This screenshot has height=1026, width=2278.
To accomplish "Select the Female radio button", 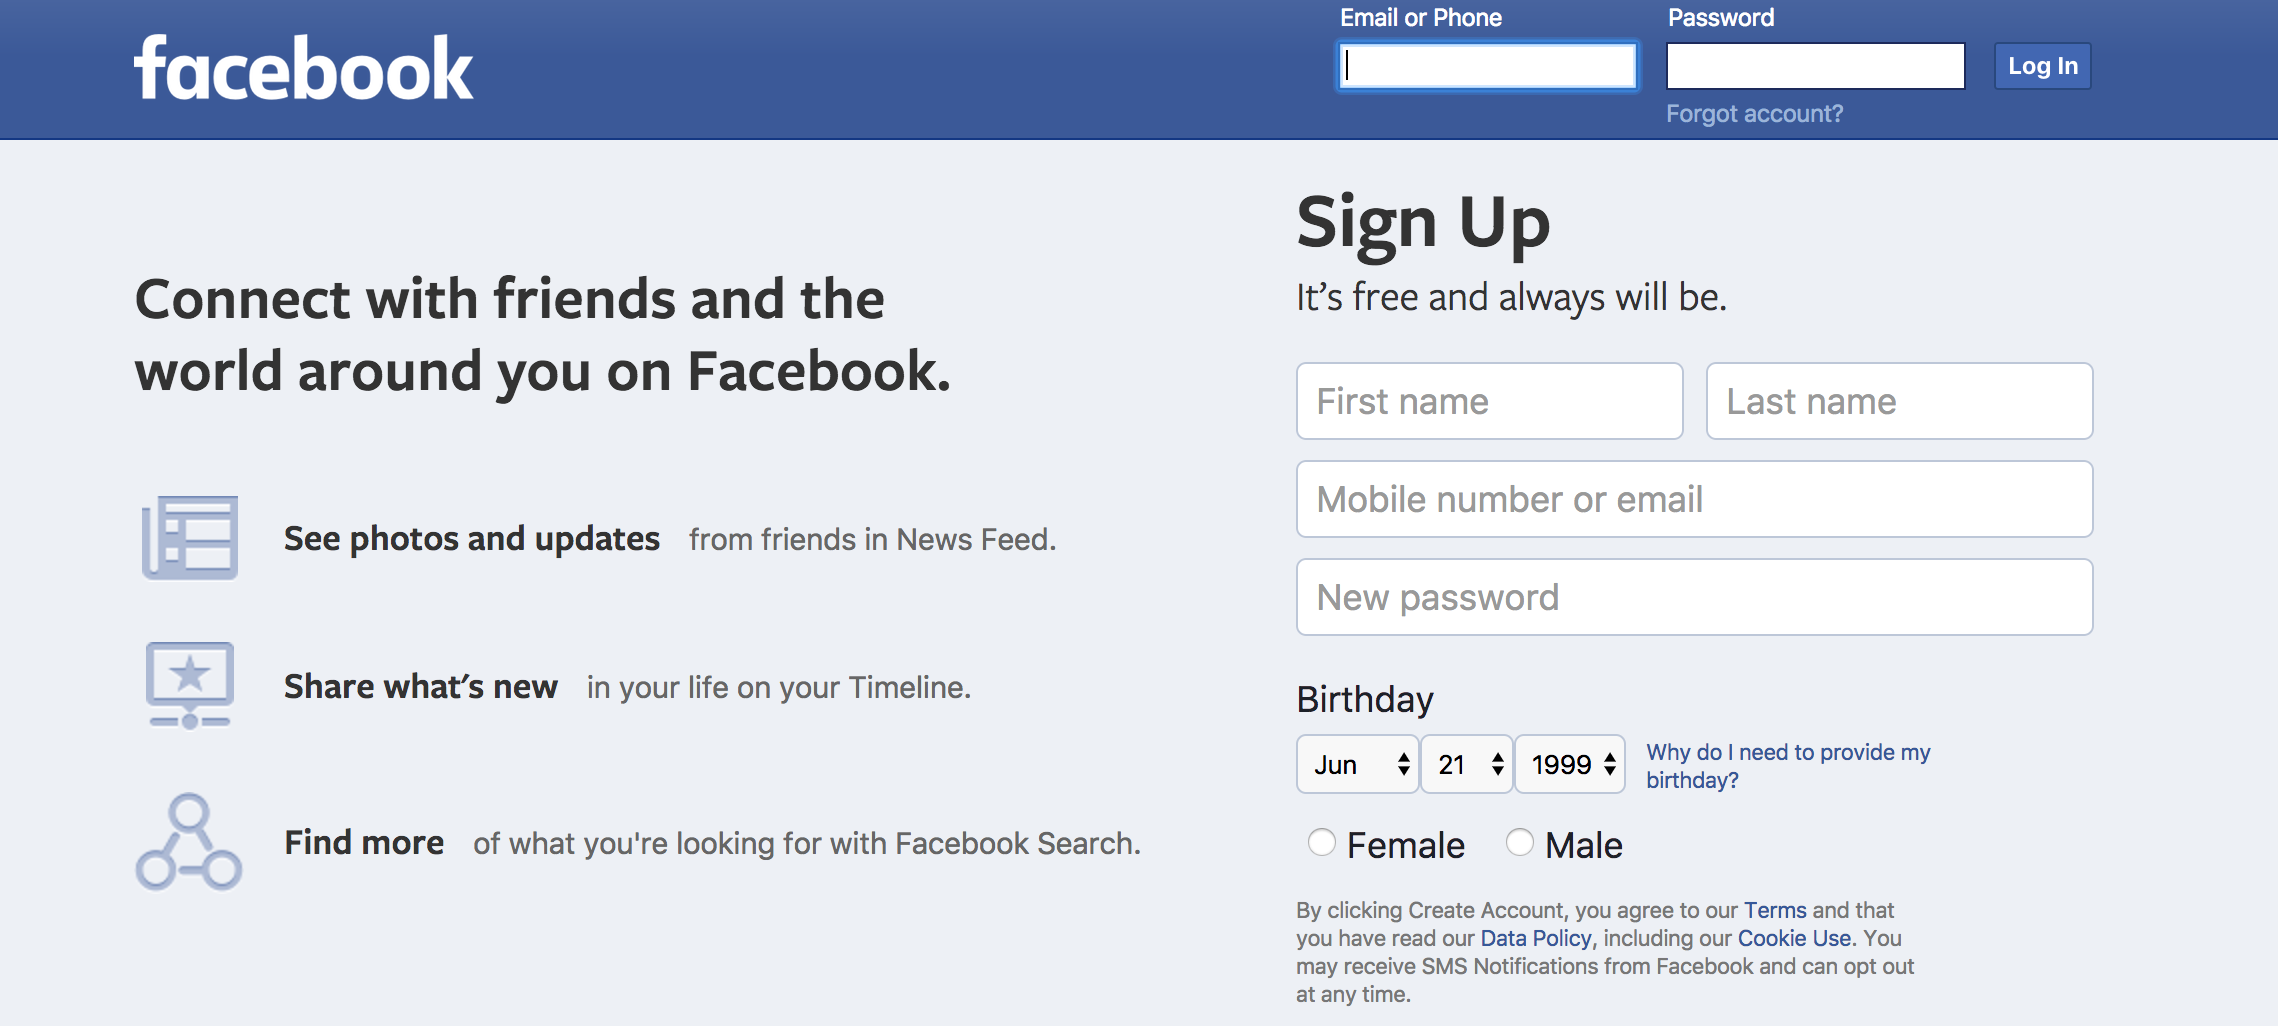I will click(x=1322, y=843).
